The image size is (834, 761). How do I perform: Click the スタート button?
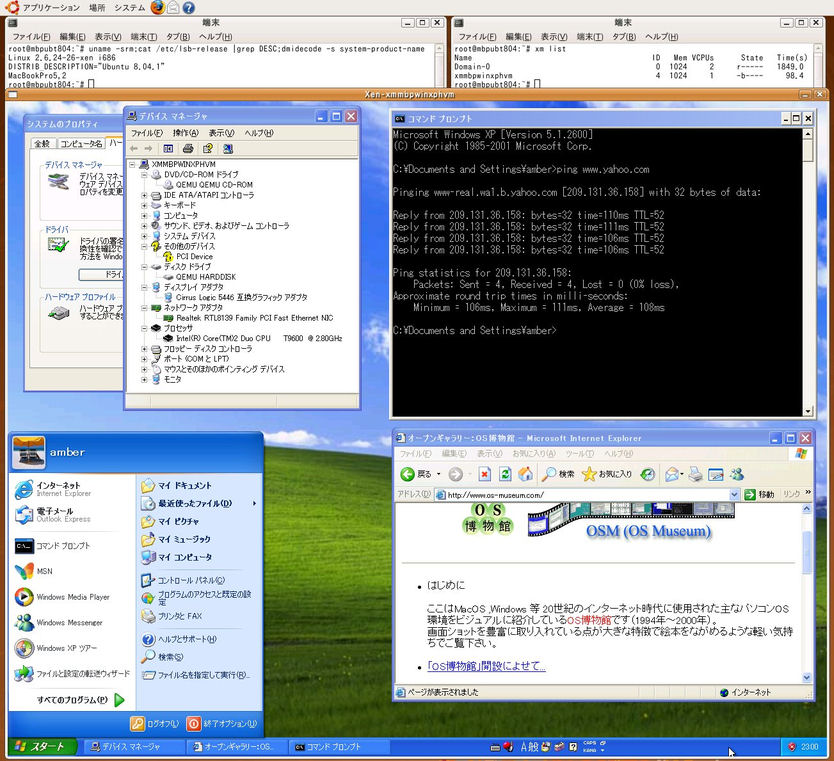point(42,747)
